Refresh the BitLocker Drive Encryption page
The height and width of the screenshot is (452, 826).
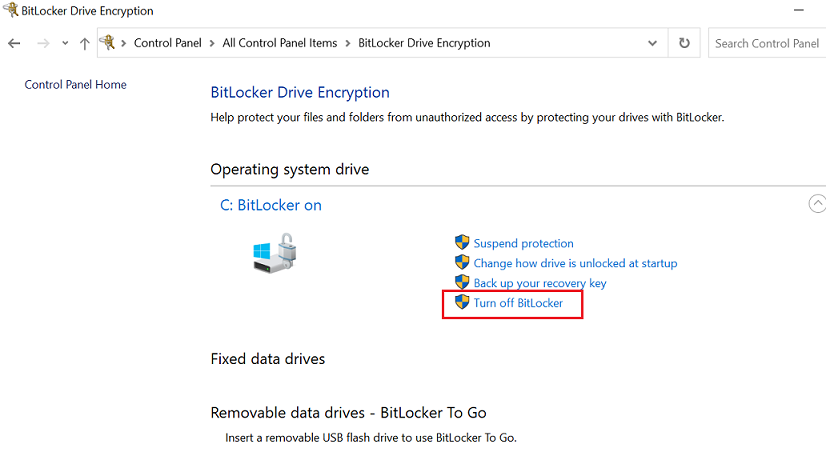click(684, 44)
